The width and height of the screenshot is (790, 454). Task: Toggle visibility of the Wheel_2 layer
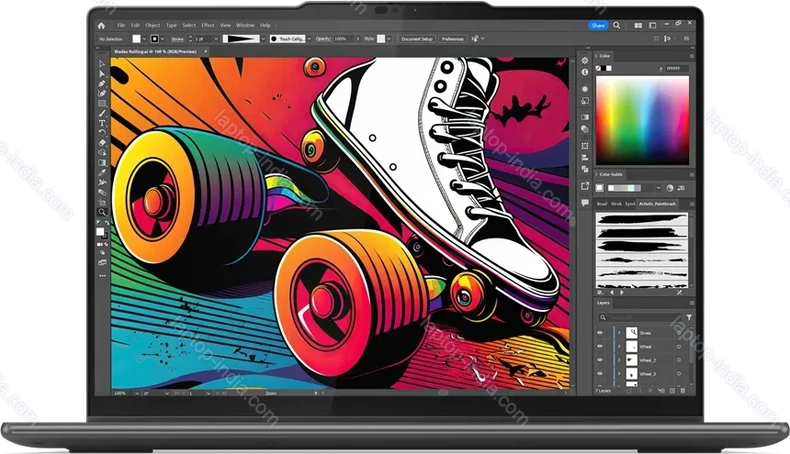pyautogui.click(x=600, y=360)
